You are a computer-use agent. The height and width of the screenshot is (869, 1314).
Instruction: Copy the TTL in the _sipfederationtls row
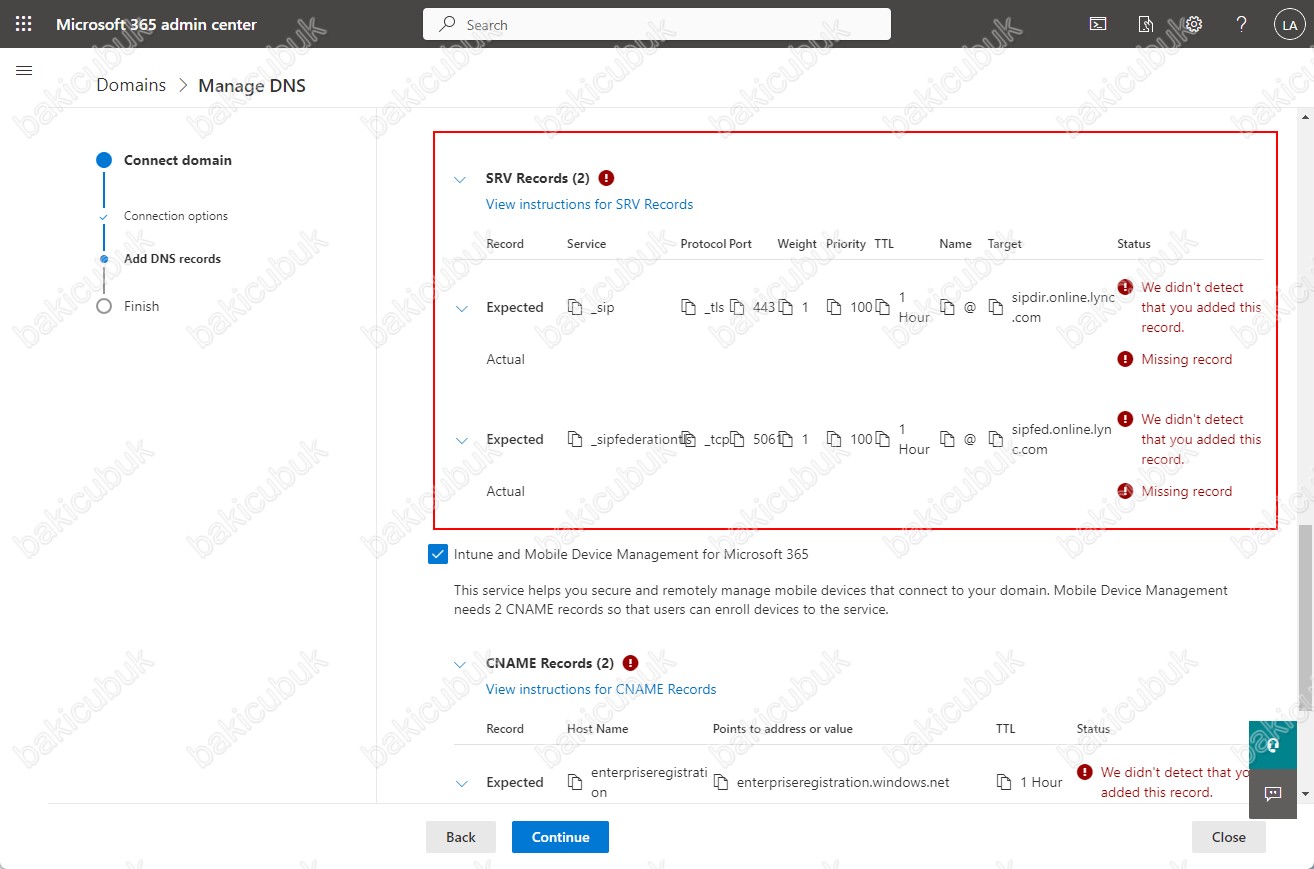[x=882, y=439]
